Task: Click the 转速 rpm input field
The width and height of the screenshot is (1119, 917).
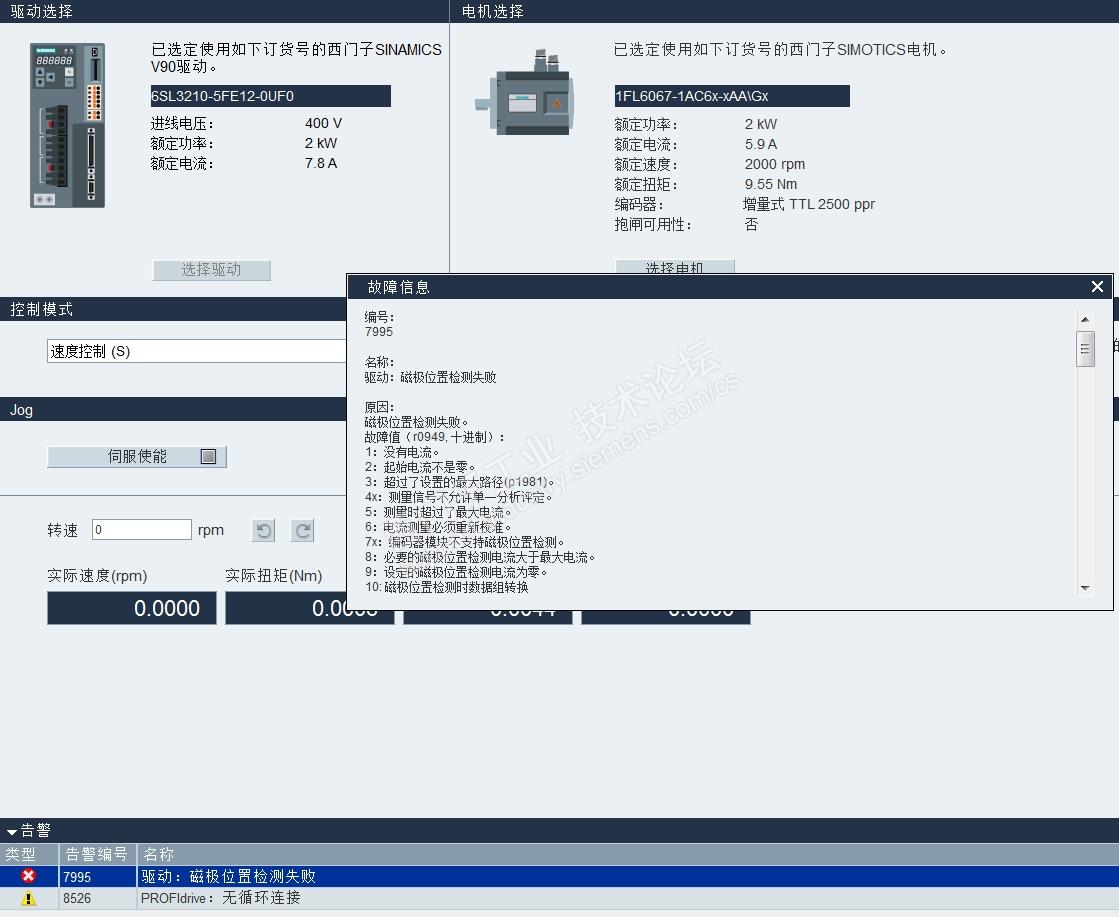Action: click(141, 530)
